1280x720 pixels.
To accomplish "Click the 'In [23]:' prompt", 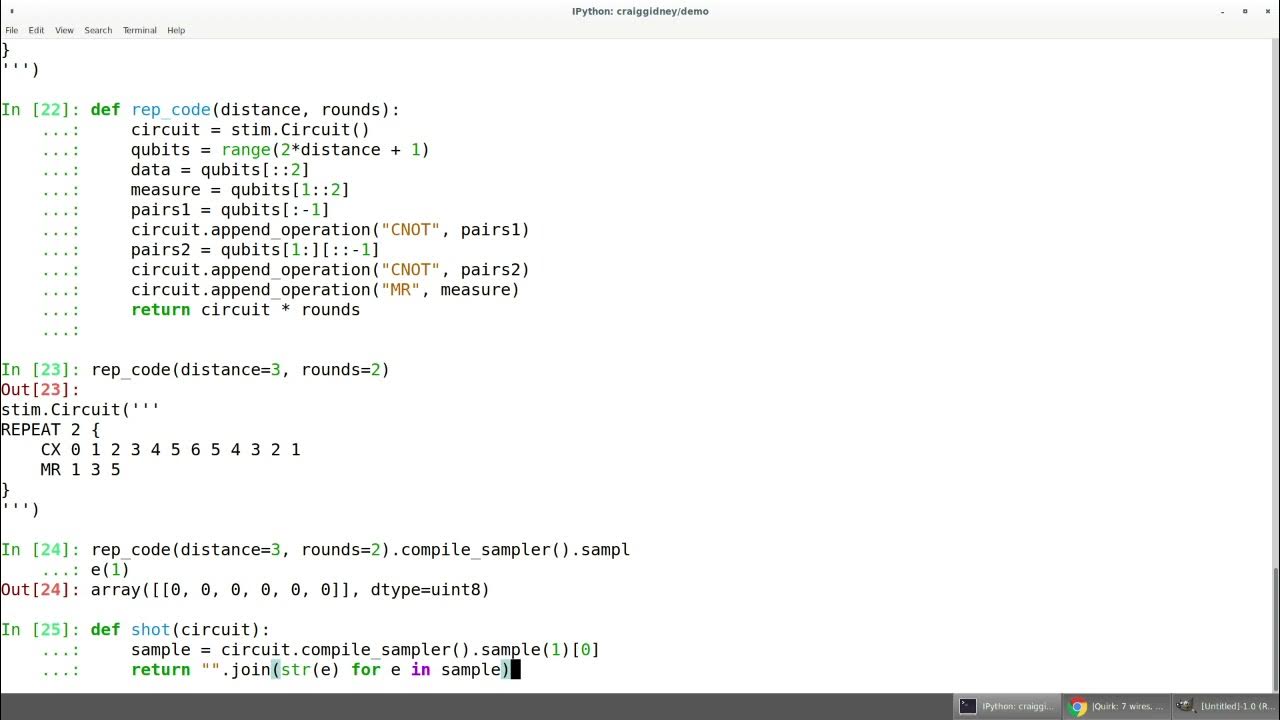I will 41,370.
